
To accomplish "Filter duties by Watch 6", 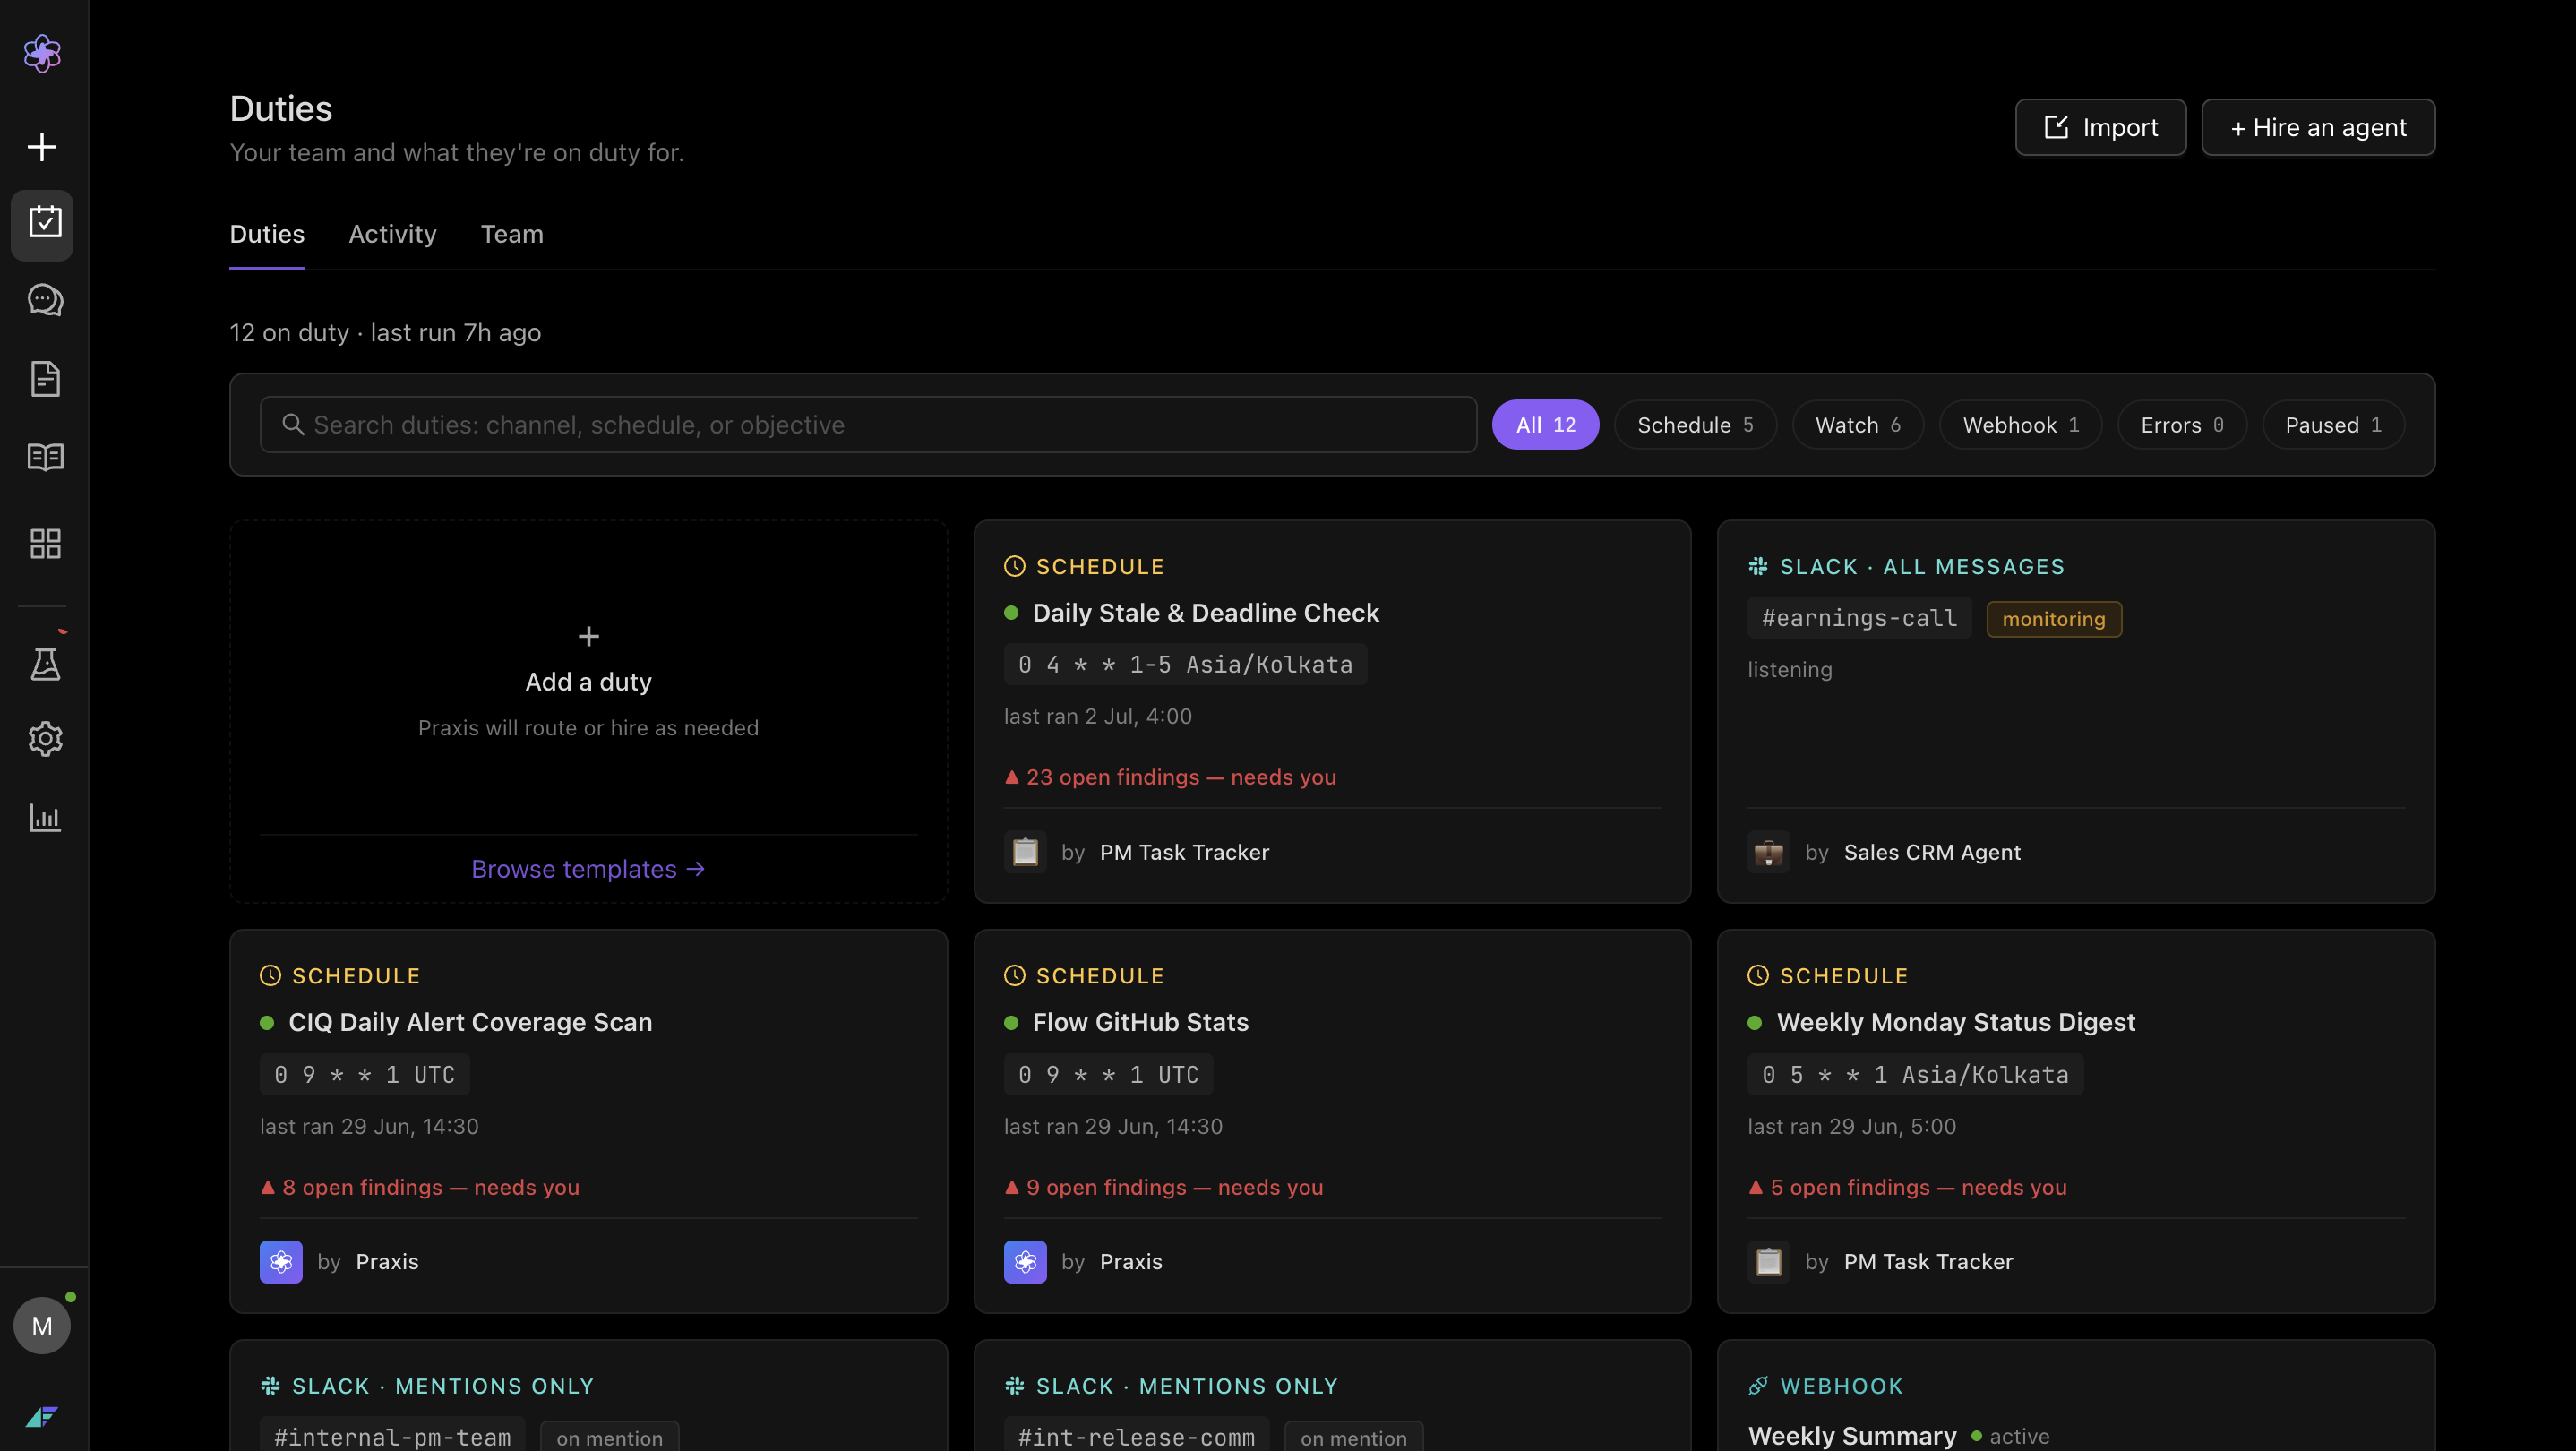I will coord(1858,425).
